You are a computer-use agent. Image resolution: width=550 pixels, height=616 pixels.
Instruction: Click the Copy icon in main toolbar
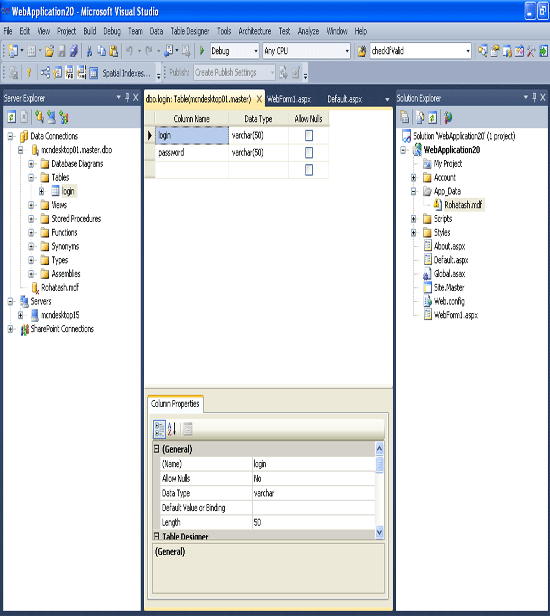101,51
